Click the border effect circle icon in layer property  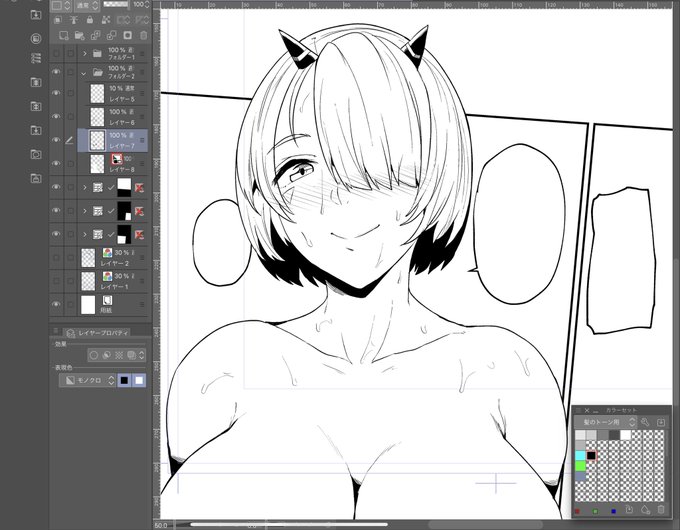click(x=94, y=355)
